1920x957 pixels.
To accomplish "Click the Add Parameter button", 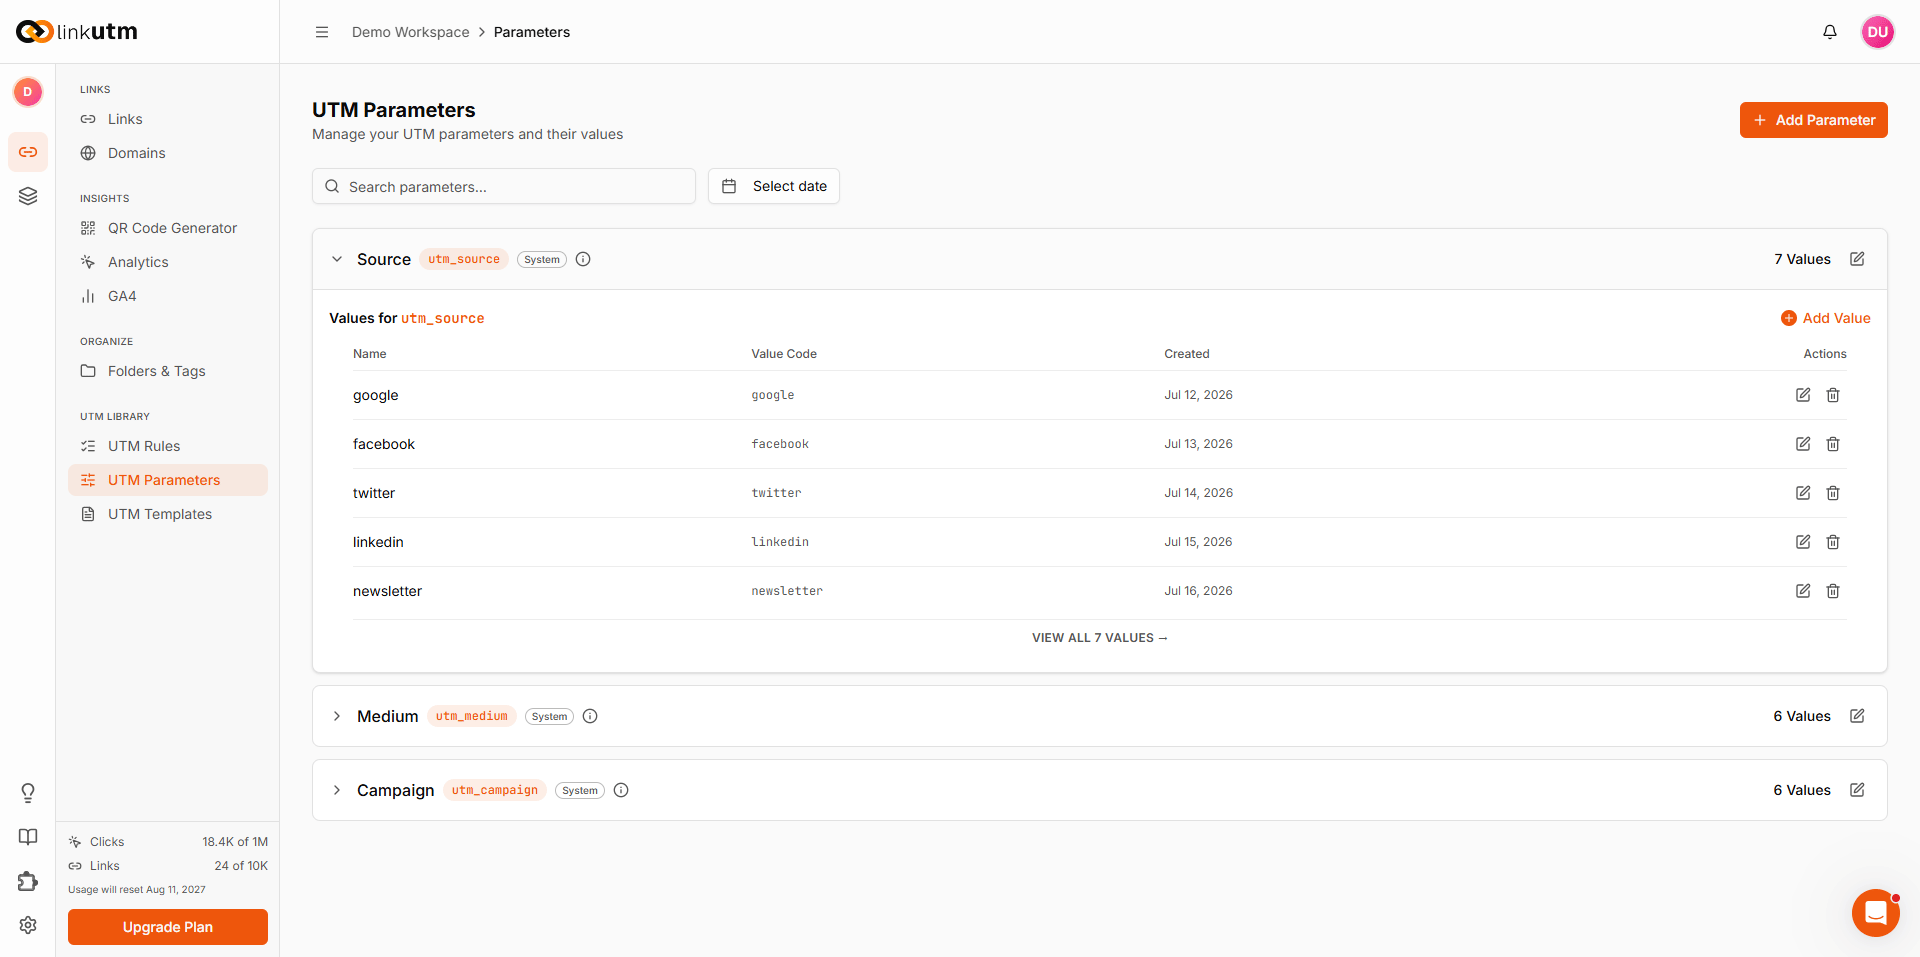I will pyautogui.click(x=1813, y=120).
